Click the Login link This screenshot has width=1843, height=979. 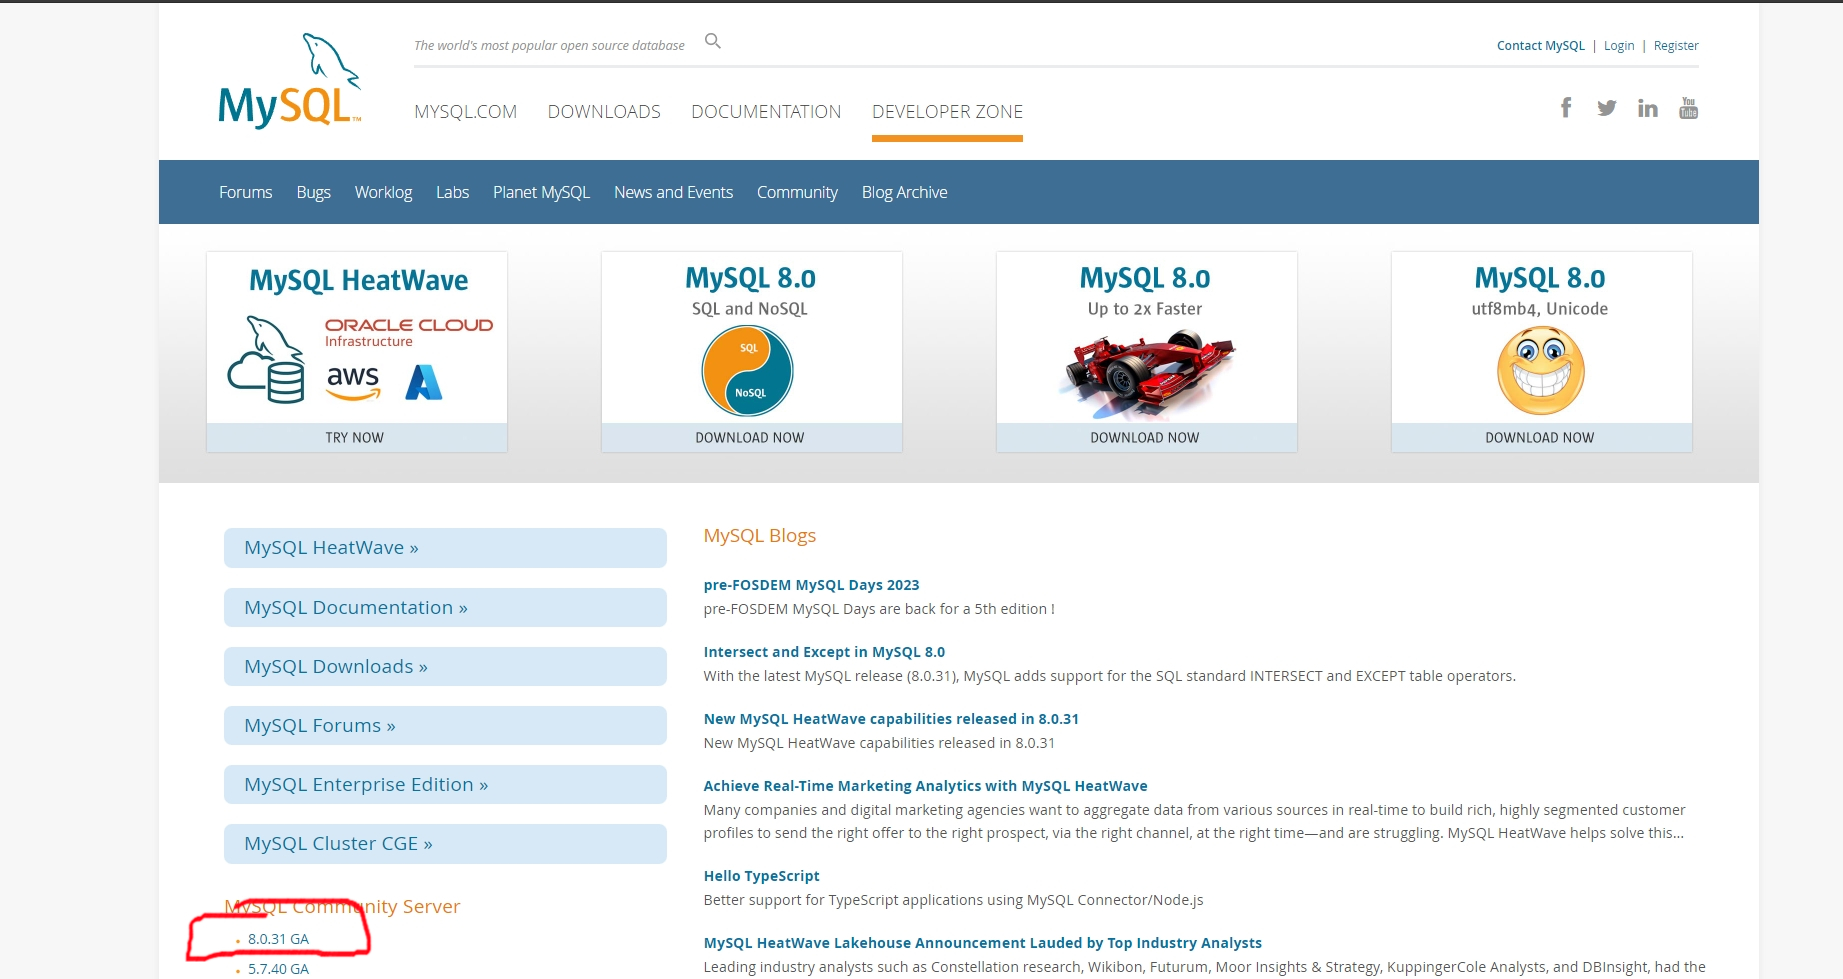point(1619,46)
